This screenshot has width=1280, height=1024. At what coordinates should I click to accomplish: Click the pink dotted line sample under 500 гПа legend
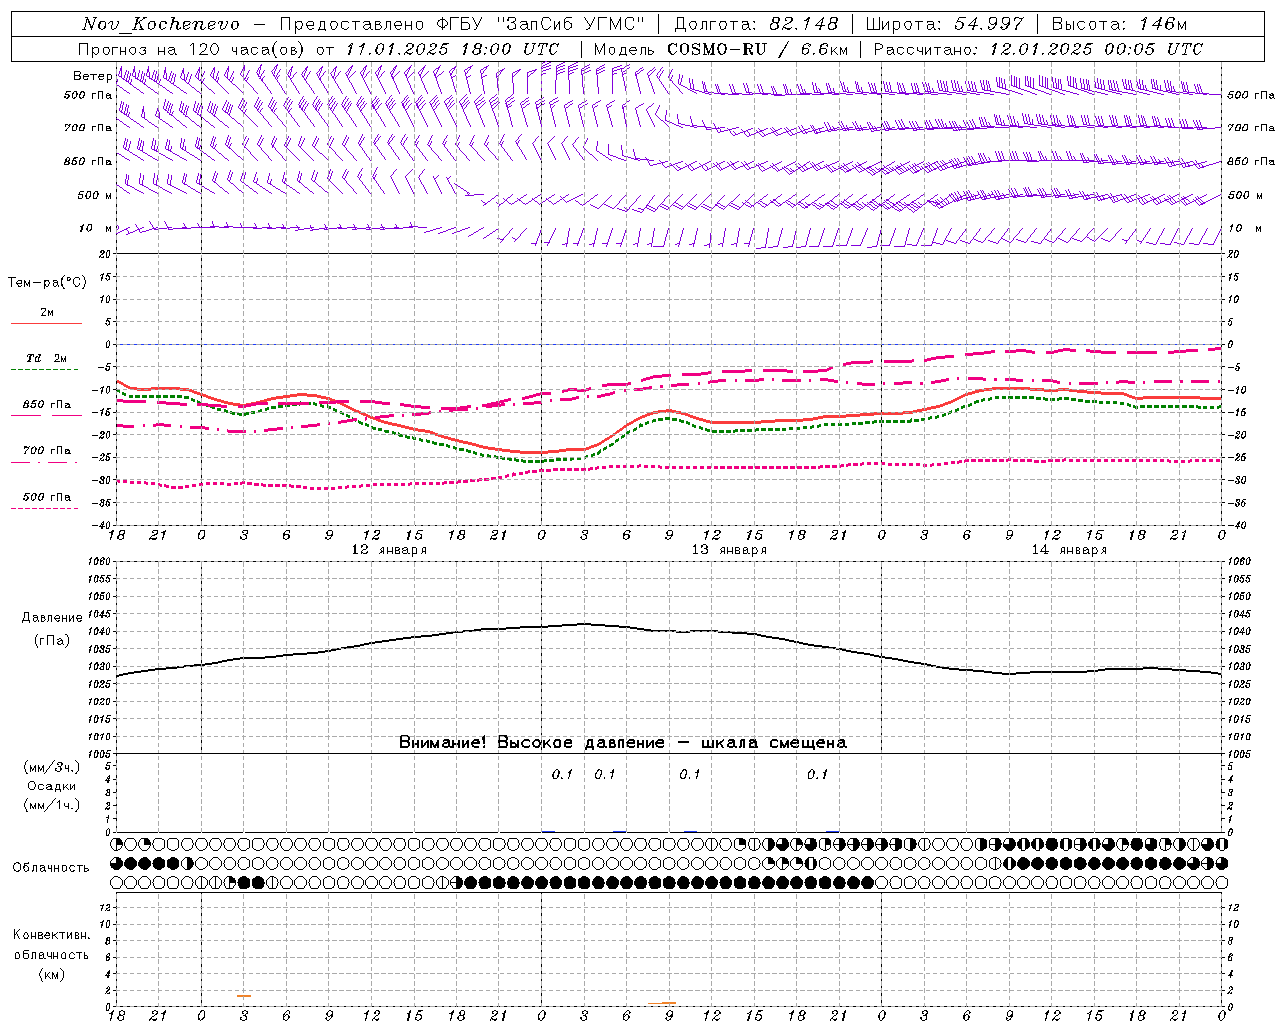pyautogui.click(x=45, y=508)
